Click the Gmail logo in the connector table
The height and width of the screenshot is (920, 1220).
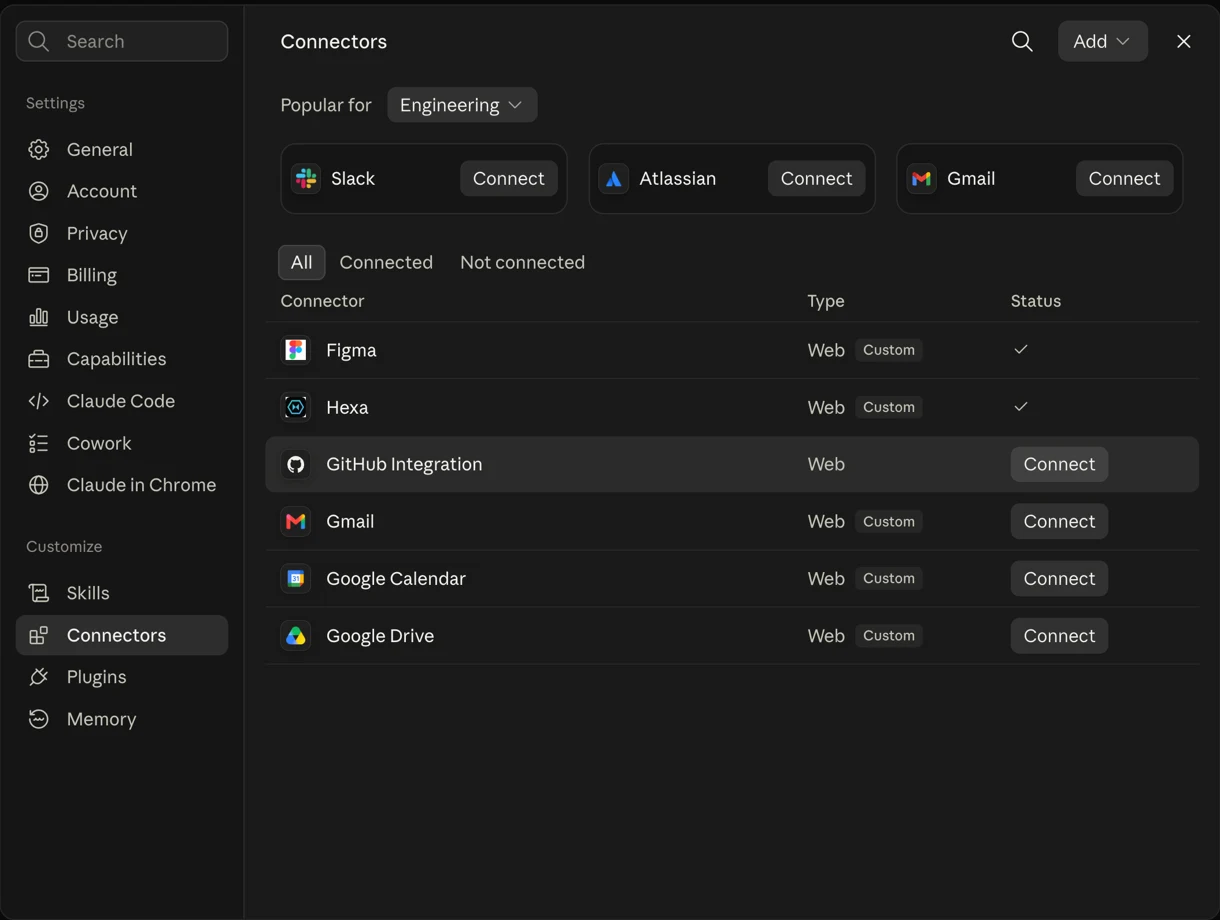point(296,521)
